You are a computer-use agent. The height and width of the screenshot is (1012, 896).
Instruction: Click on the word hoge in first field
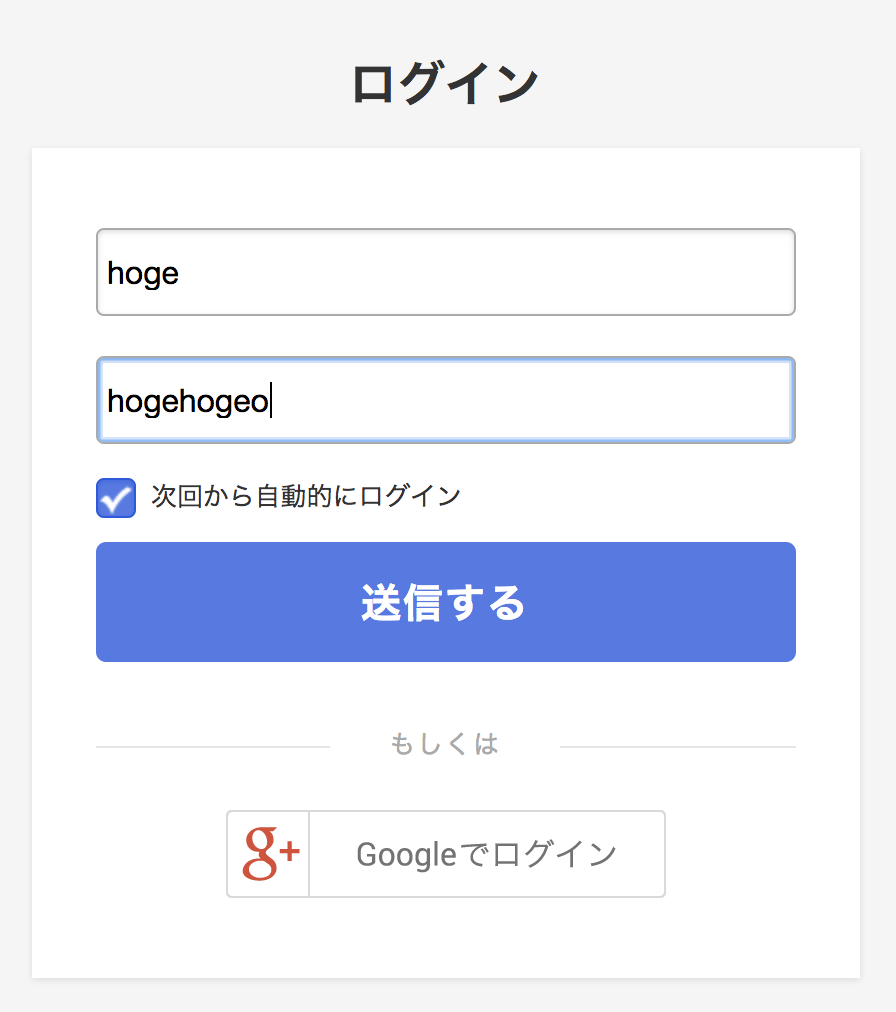point(143,274)
